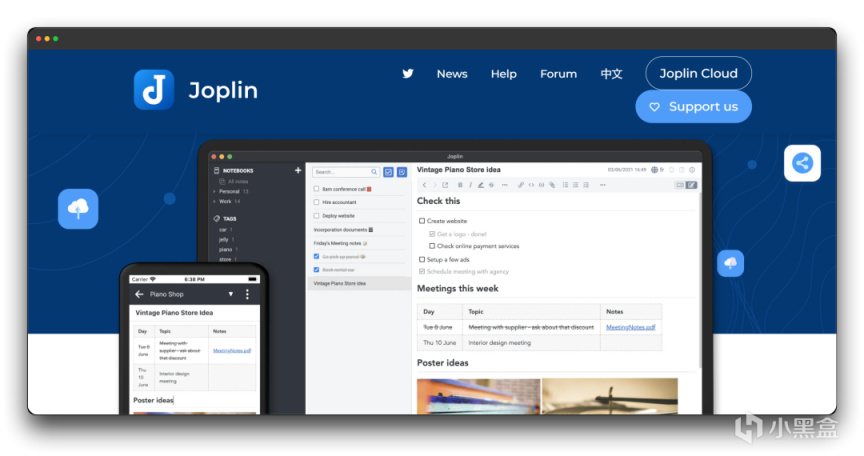
Task: Go back in note history
Action: coord(424,185)
